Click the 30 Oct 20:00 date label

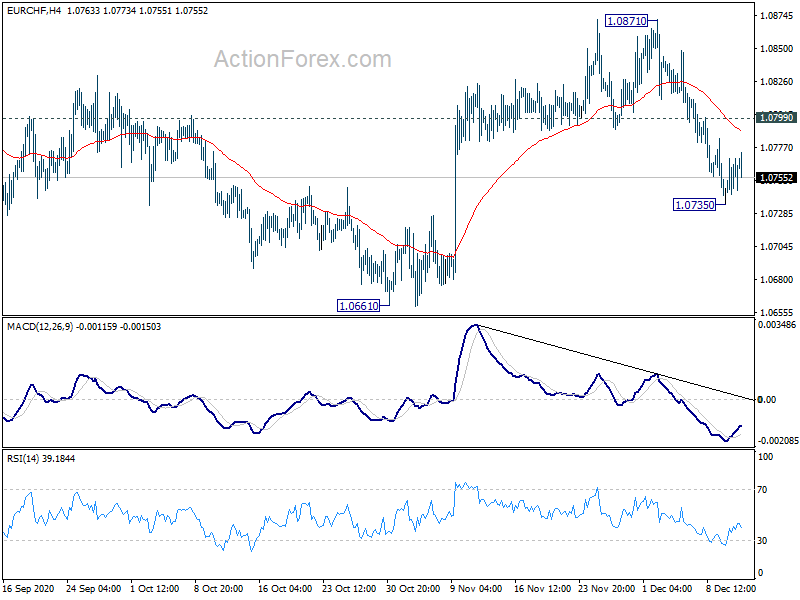[x=413, y=589]
